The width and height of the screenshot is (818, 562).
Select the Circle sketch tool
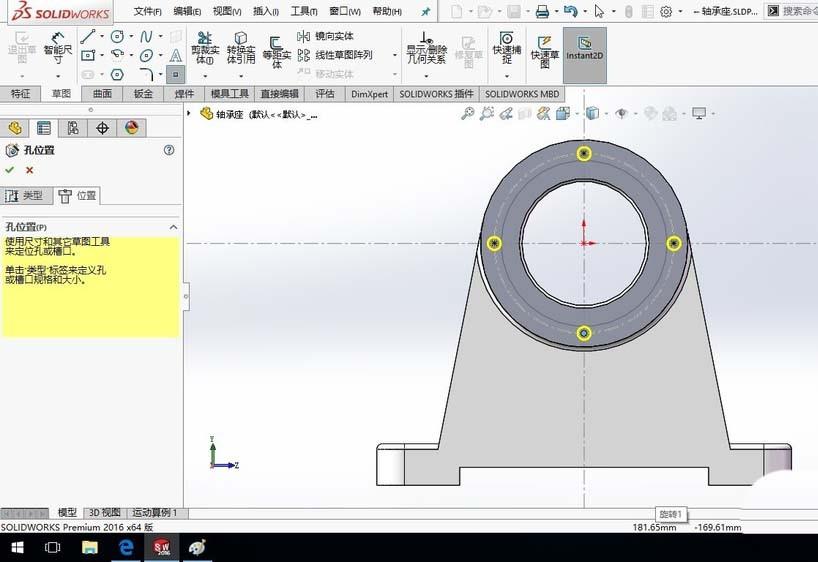117,37
